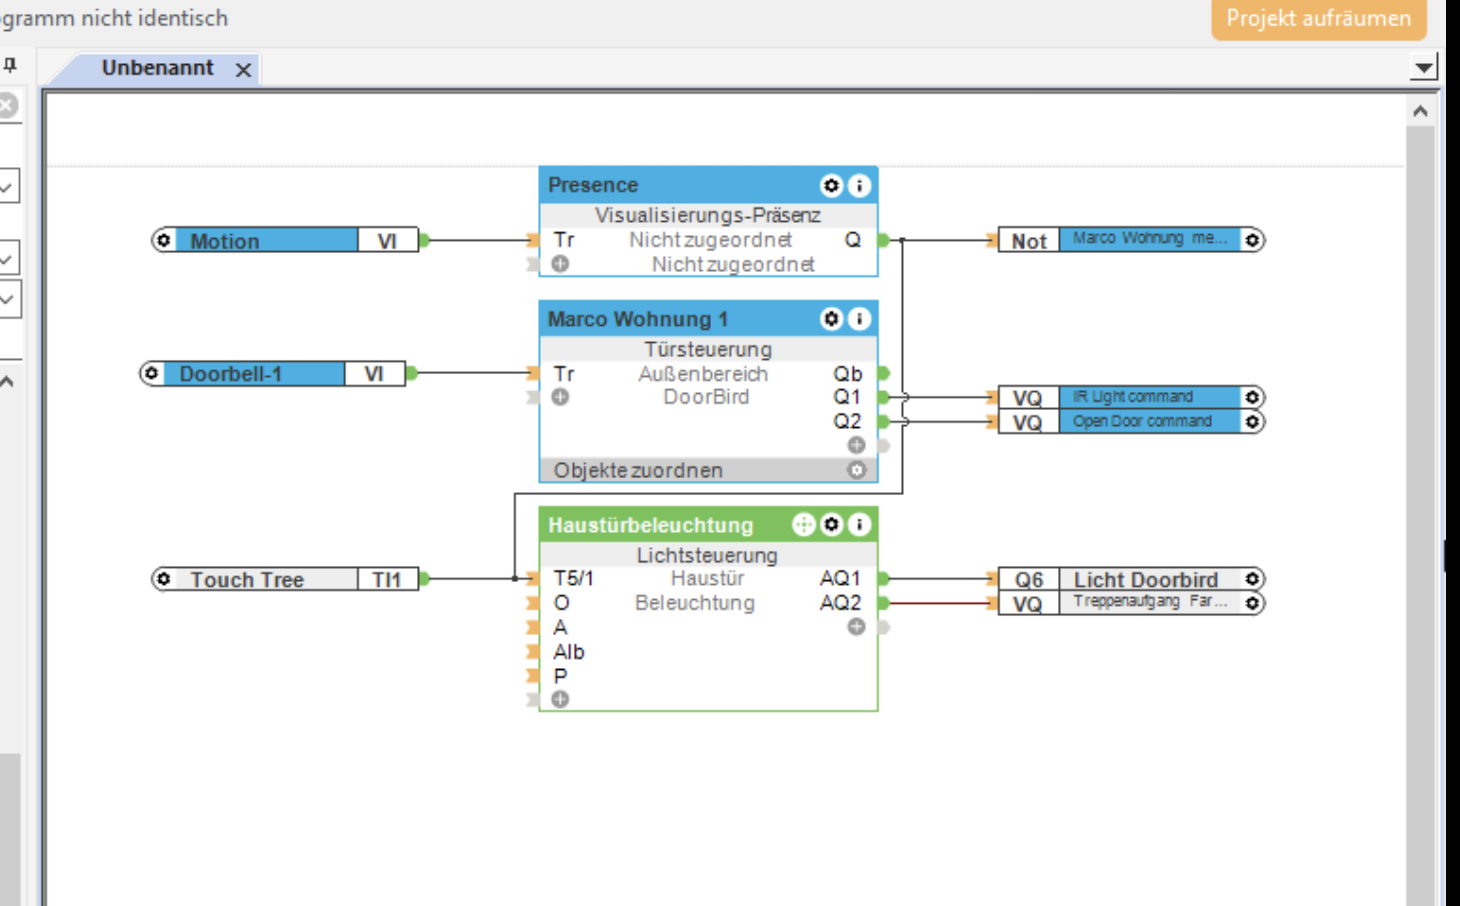Select Treppenaufgang Far... output label

(1150, 602)
